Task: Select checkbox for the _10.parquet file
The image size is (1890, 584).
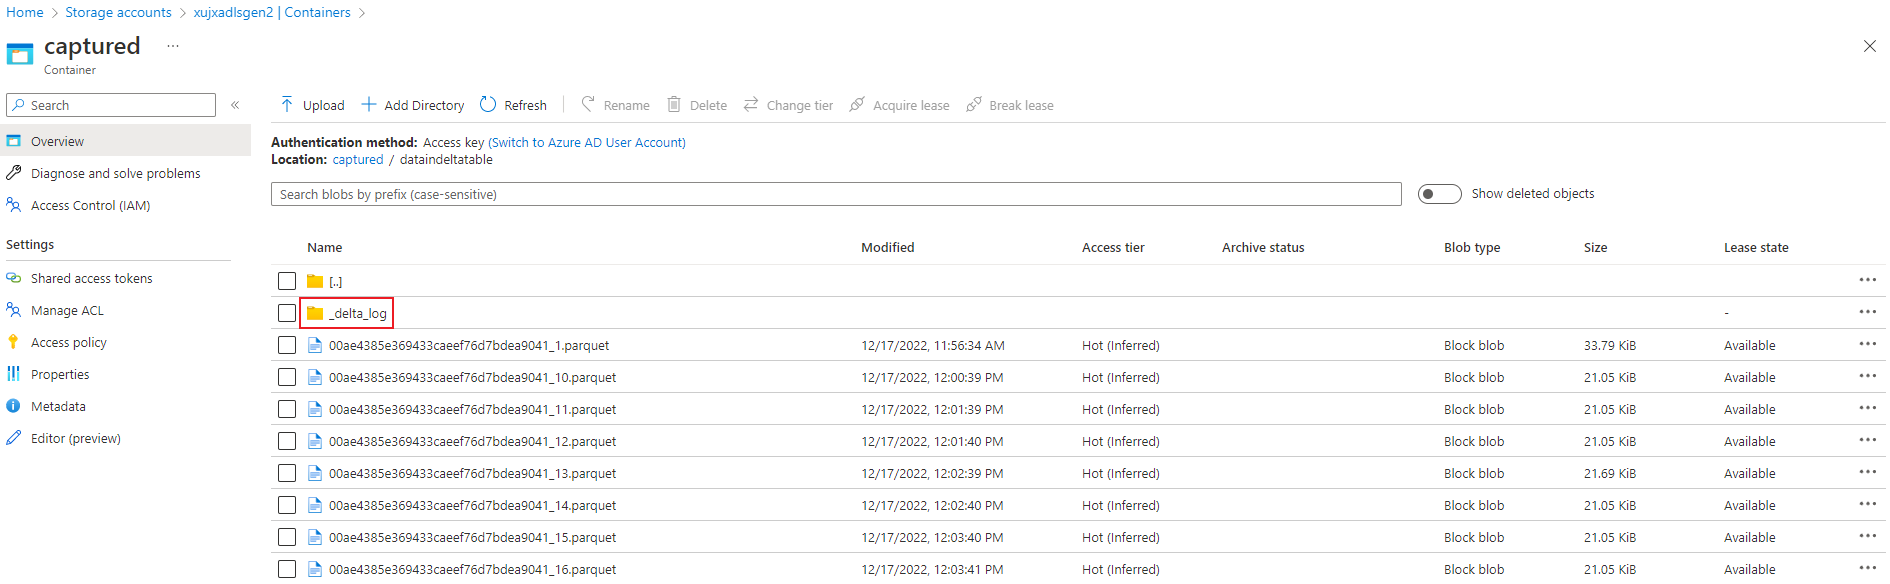Action: coord(287,377)
